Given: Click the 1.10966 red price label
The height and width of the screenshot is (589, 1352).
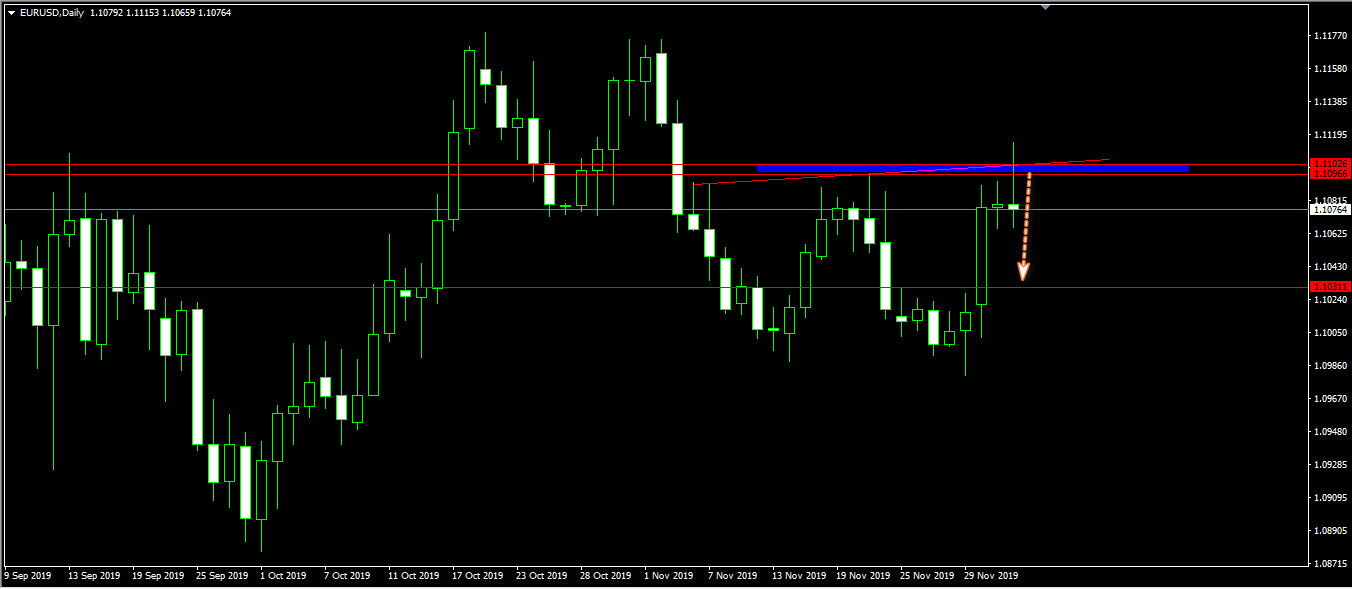Looking at the screenshot, I should 1331,174.
